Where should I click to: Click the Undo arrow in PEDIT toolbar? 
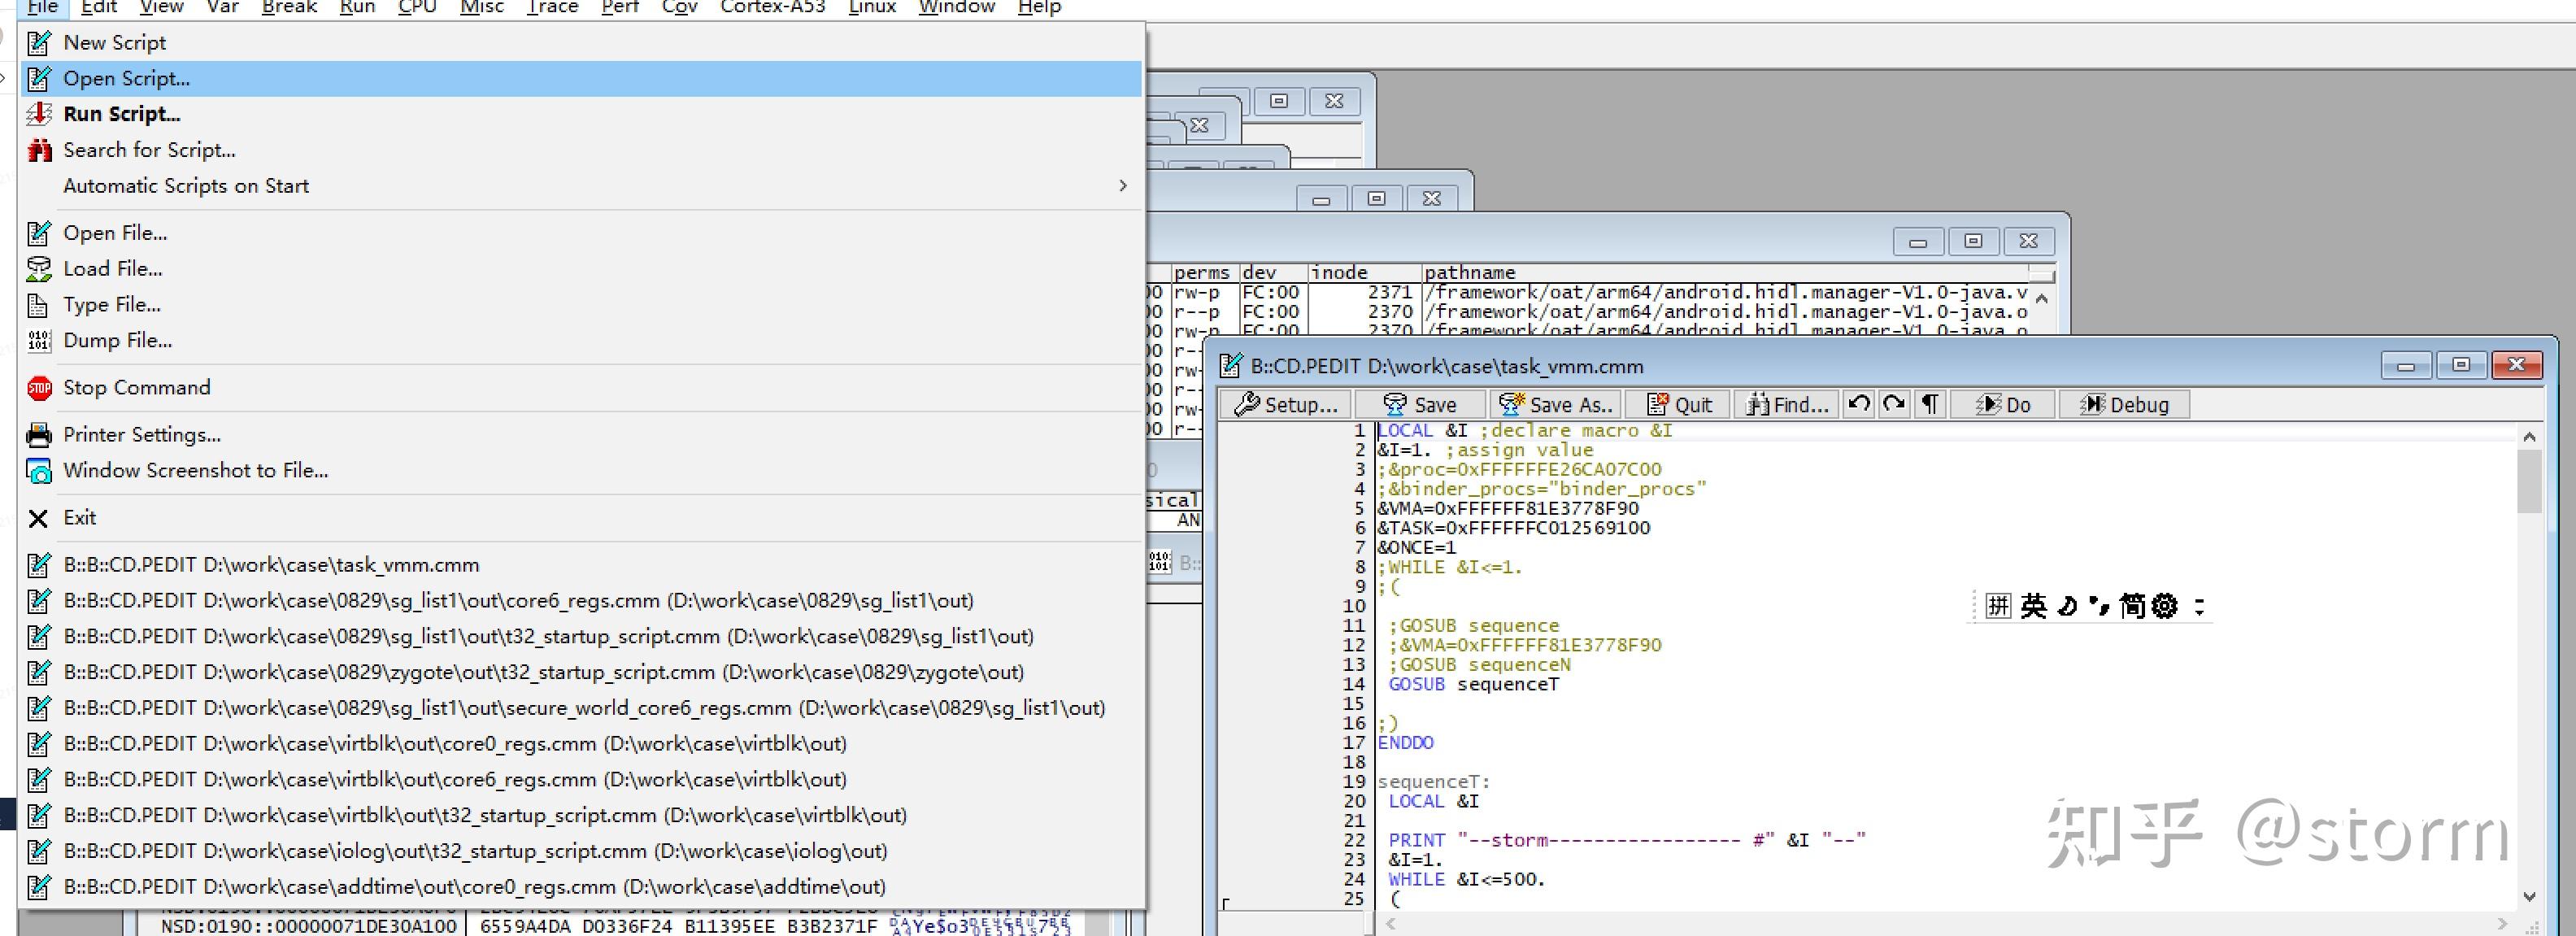pos(1859,404)
